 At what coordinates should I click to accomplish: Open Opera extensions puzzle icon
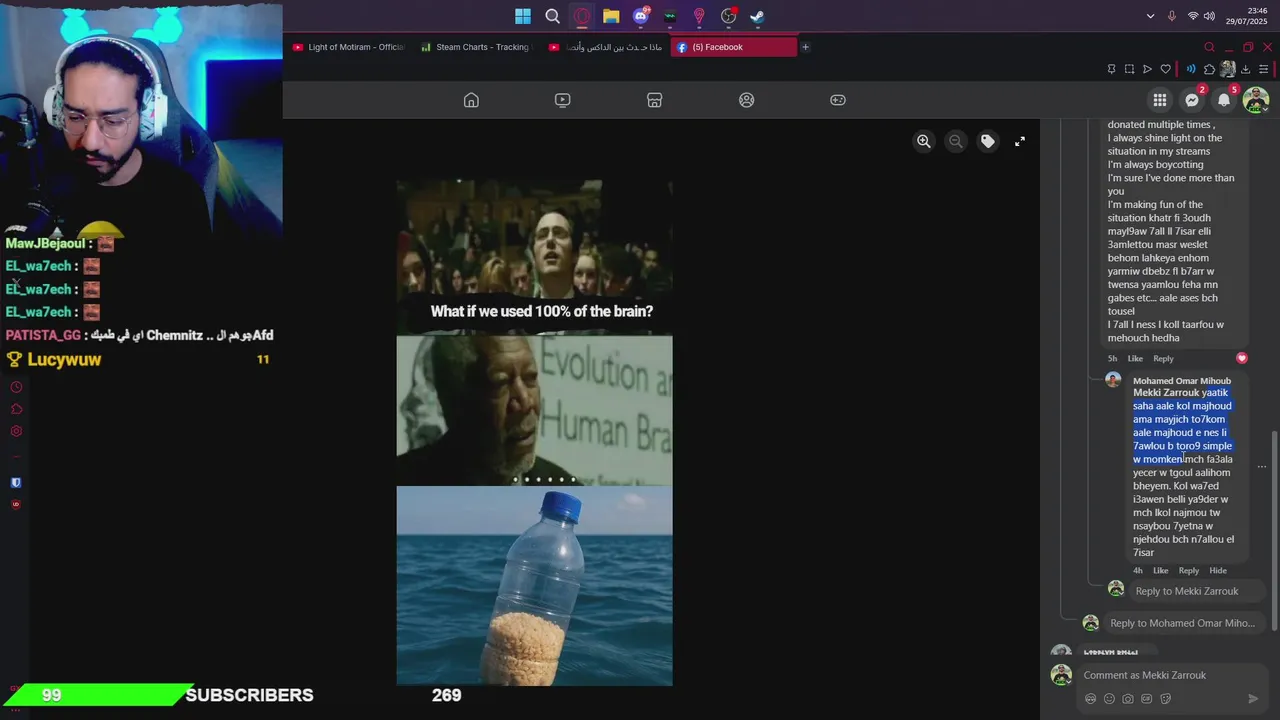point(1209,69)
